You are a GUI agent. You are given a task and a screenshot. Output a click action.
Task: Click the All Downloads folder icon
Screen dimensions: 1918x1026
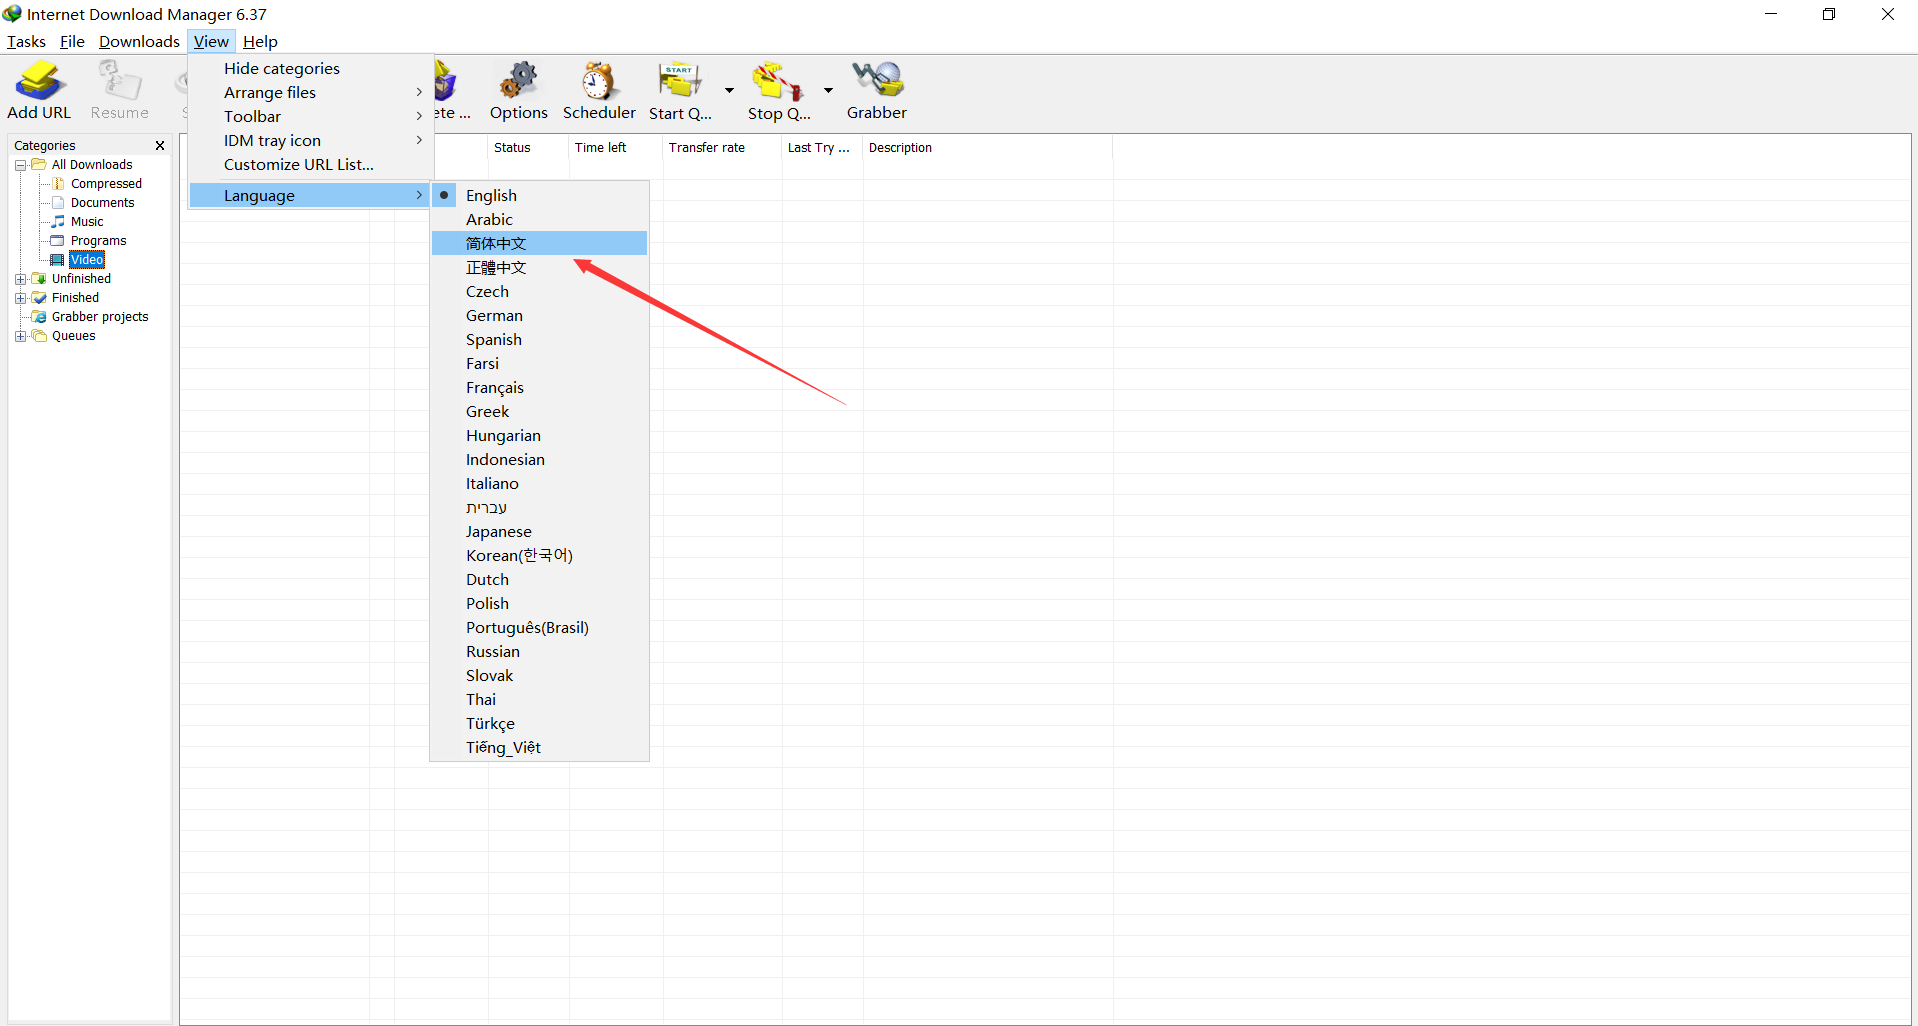(39, 165)
